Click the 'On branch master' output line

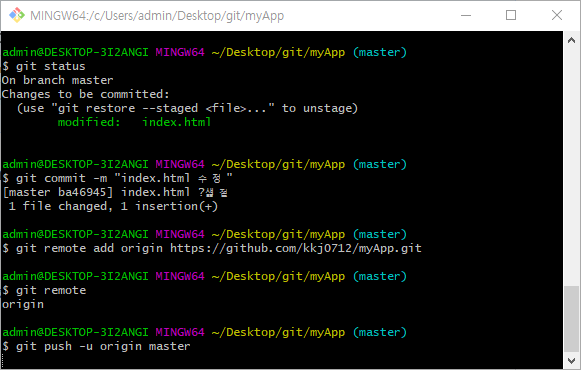(x=57, y=80)
